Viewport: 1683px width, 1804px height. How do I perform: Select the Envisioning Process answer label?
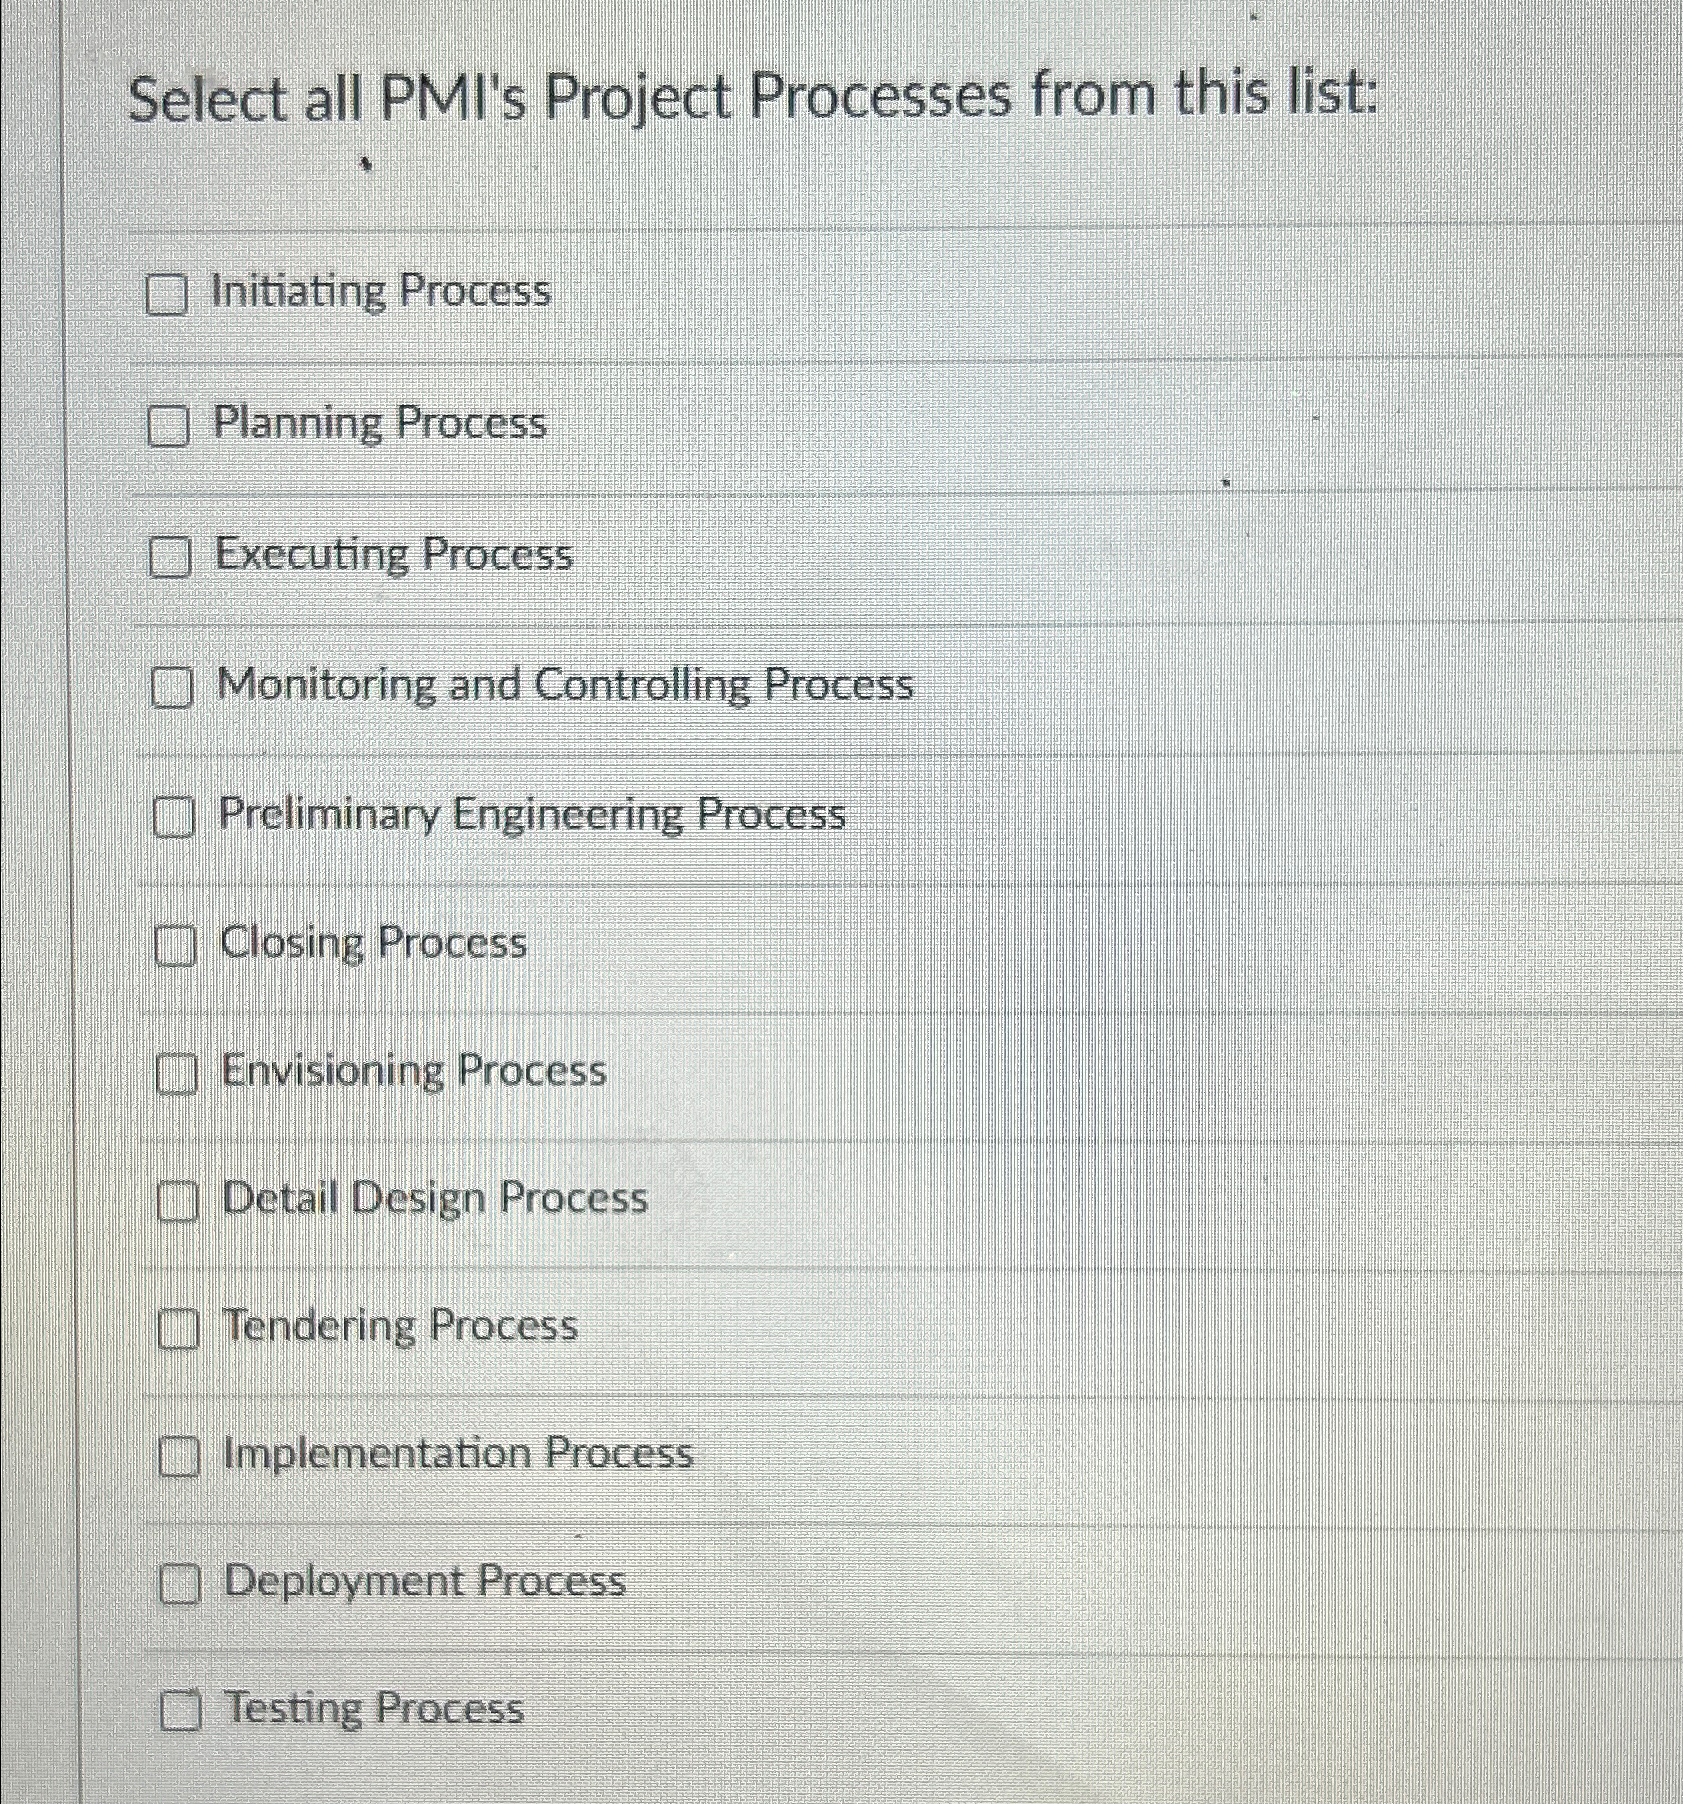(413, 1071)
